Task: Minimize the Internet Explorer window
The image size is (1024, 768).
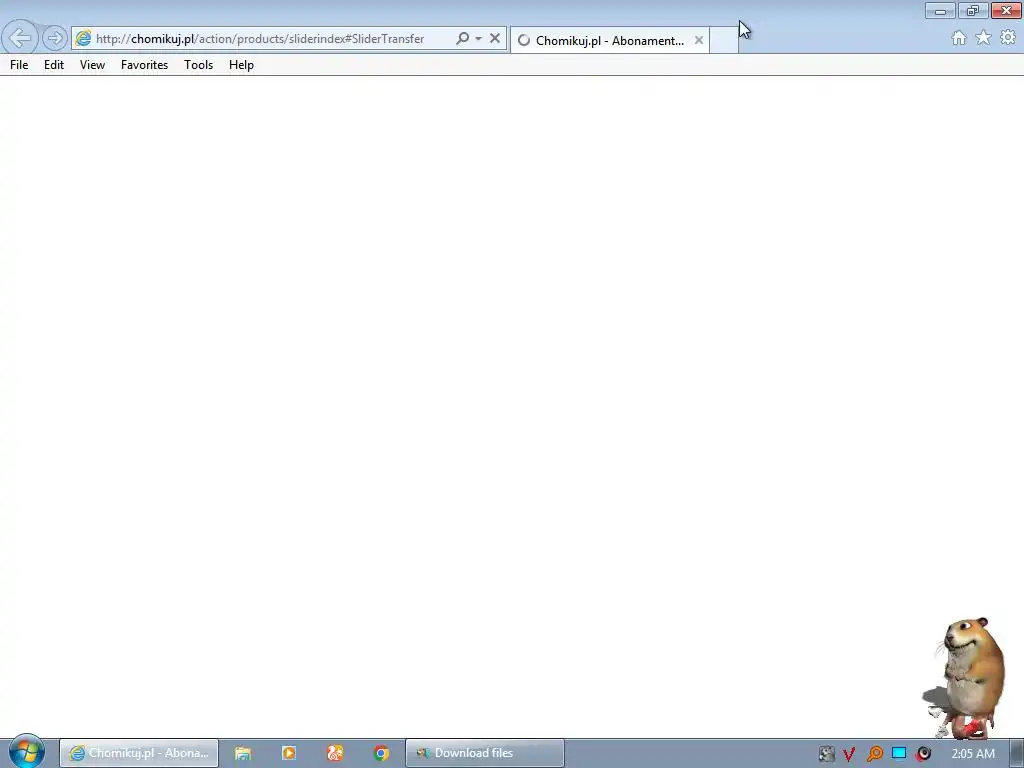Action: pyautogui.click(x=940, y=11)
